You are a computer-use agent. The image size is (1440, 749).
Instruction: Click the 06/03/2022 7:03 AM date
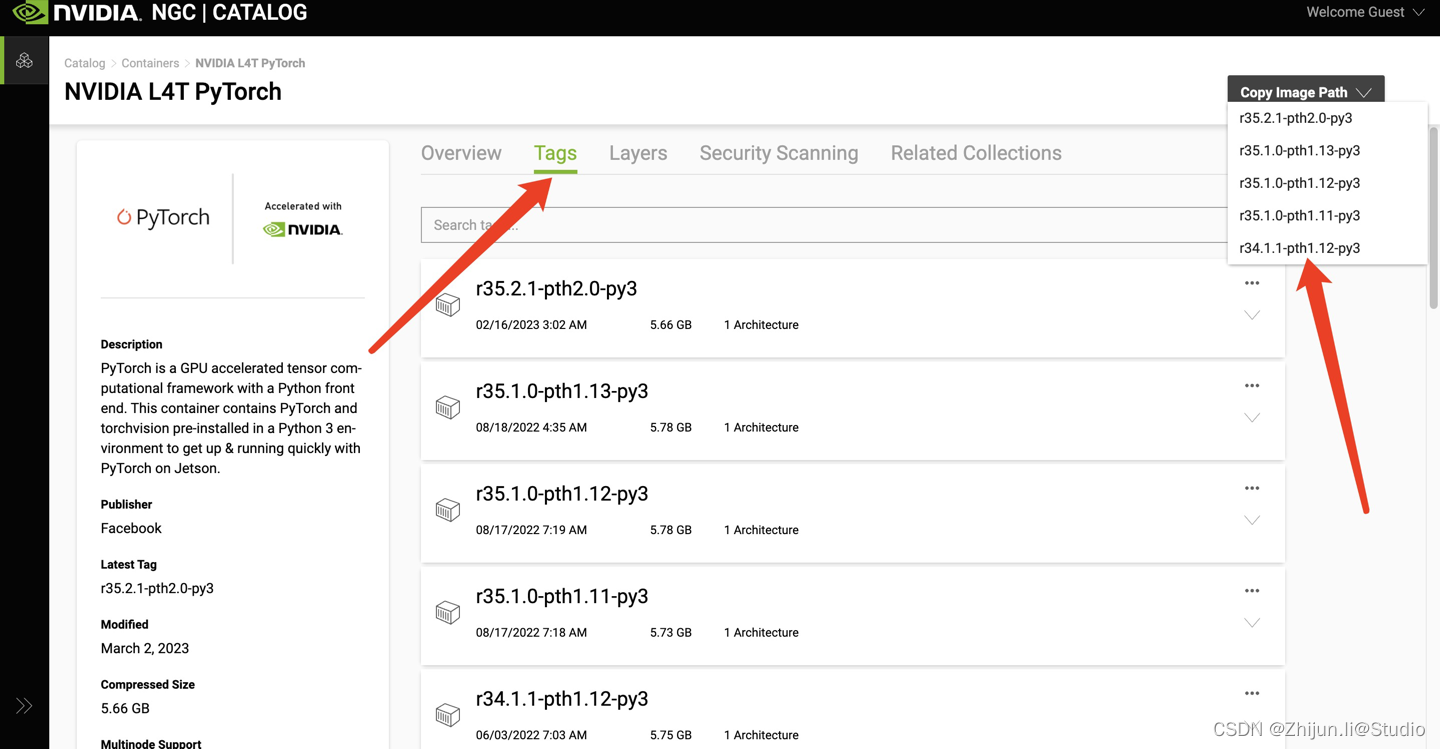click(531, 735)
